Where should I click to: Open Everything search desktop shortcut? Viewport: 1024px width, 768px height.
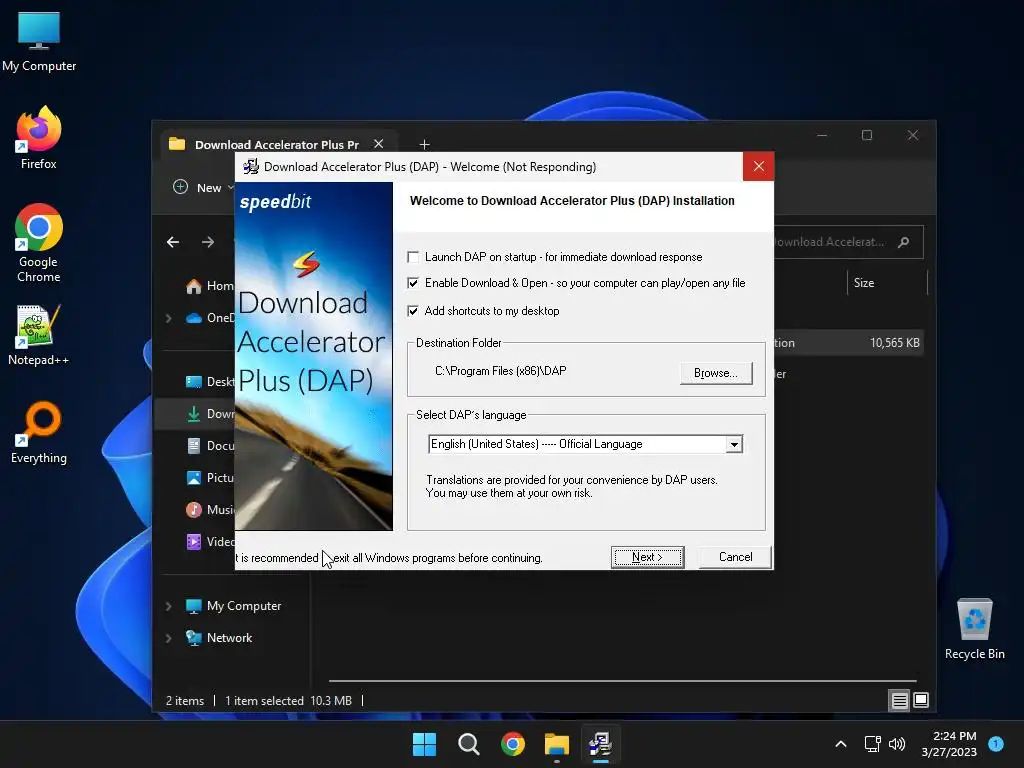tap(39, 433)
